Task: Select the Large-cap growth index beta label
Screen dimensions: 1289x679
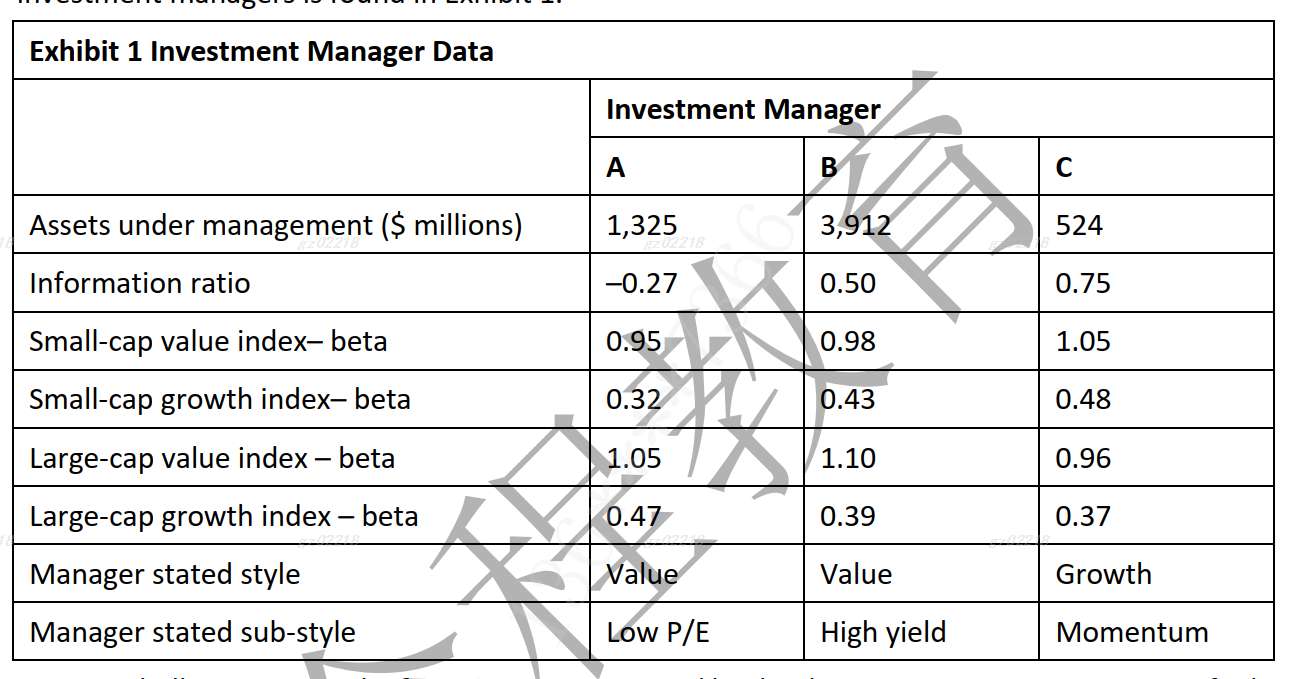Action: (x=224, y=516)
